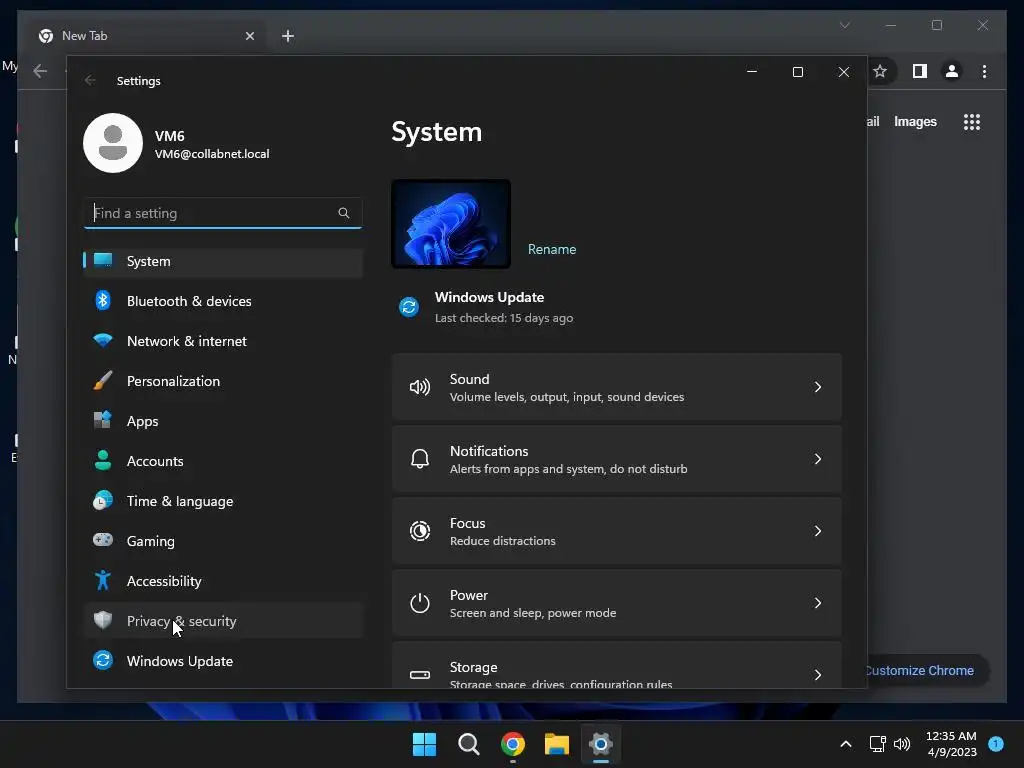Open Chrome tab search dropdown arrow

(x=845, y=25)
